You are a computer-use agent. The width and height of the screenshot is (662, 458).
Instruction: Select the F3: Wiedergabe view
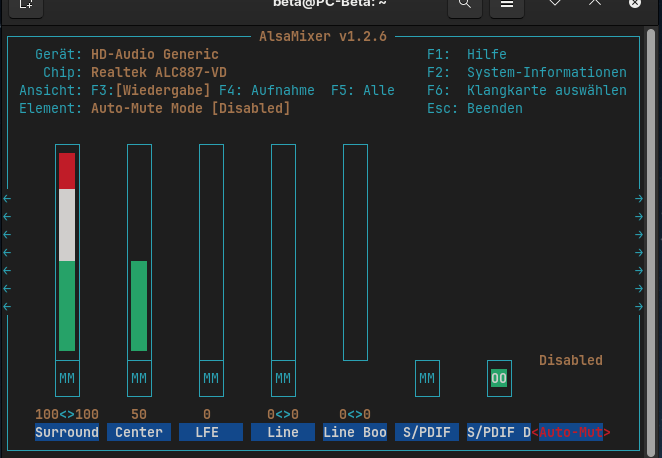click(143, 90)
